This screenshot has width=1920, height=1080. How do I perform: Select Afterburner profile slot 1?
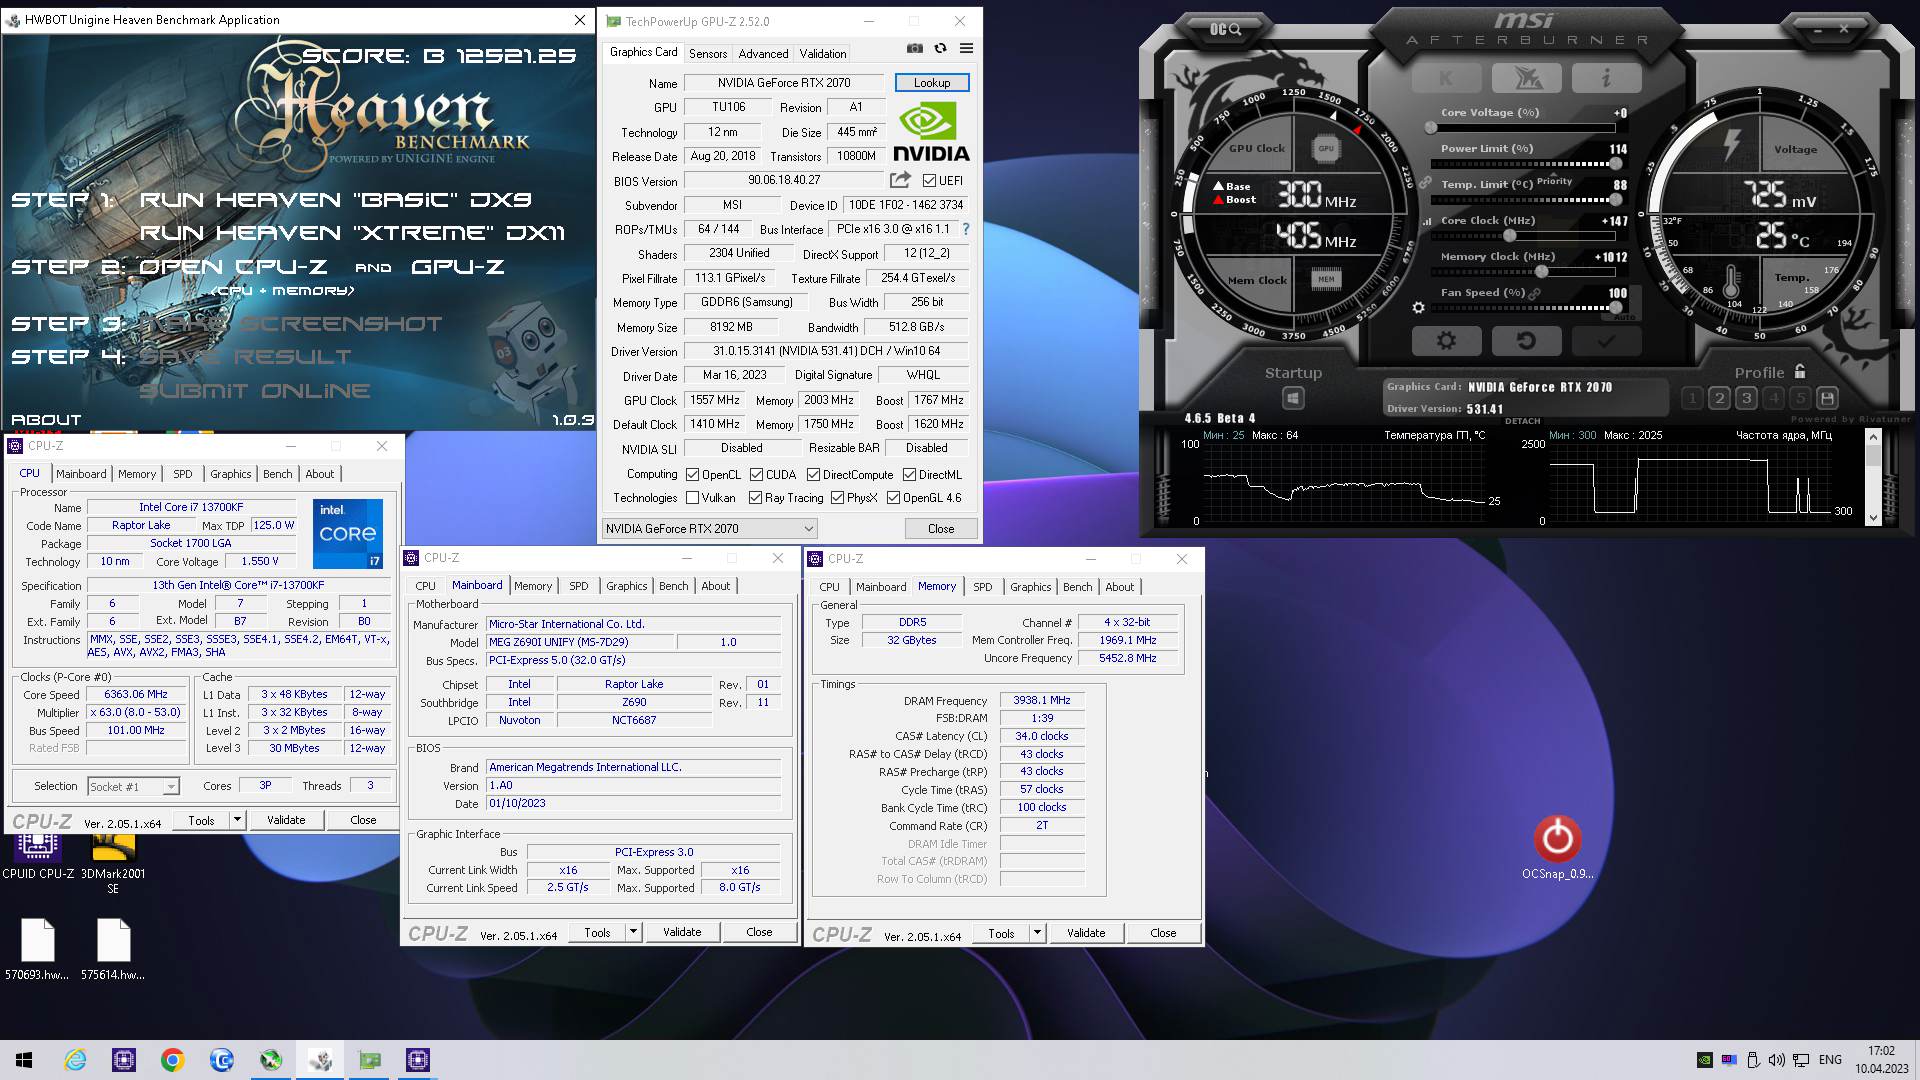pos(1692,398)
